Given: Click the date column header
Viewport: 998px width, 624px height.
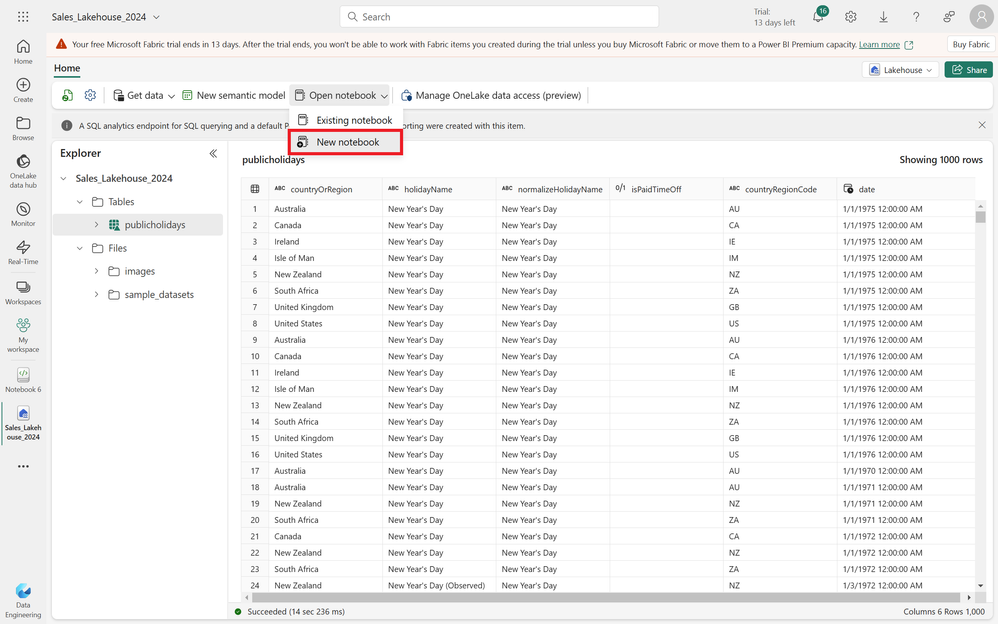Looking at the screenshot, I should click(x=906, y=189).
